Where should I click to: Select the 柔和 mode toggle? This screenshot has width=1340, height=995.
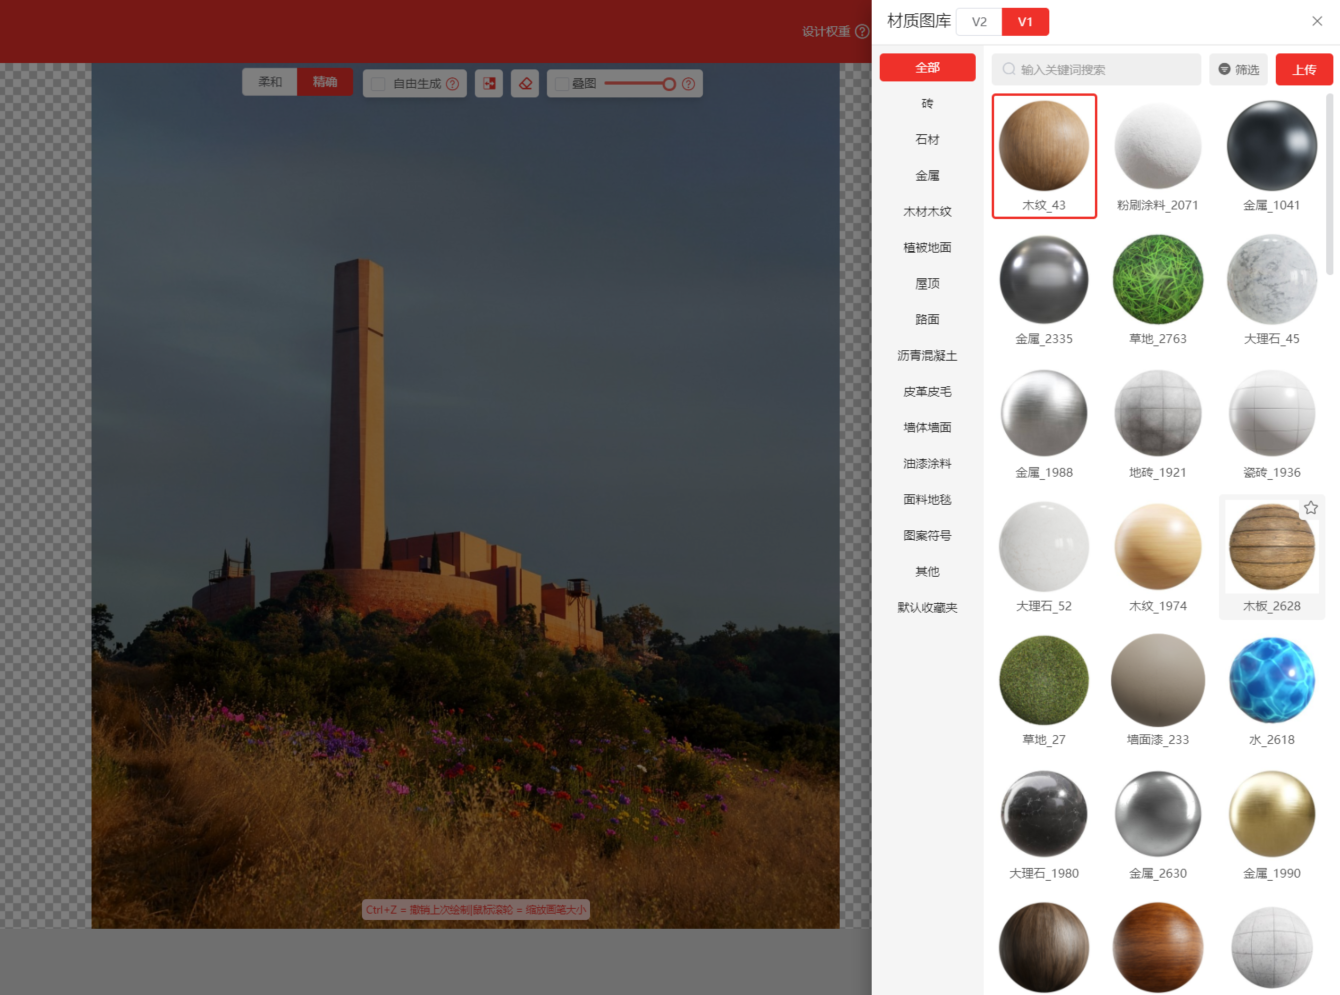pyautogui.click(x=270, y=82)
